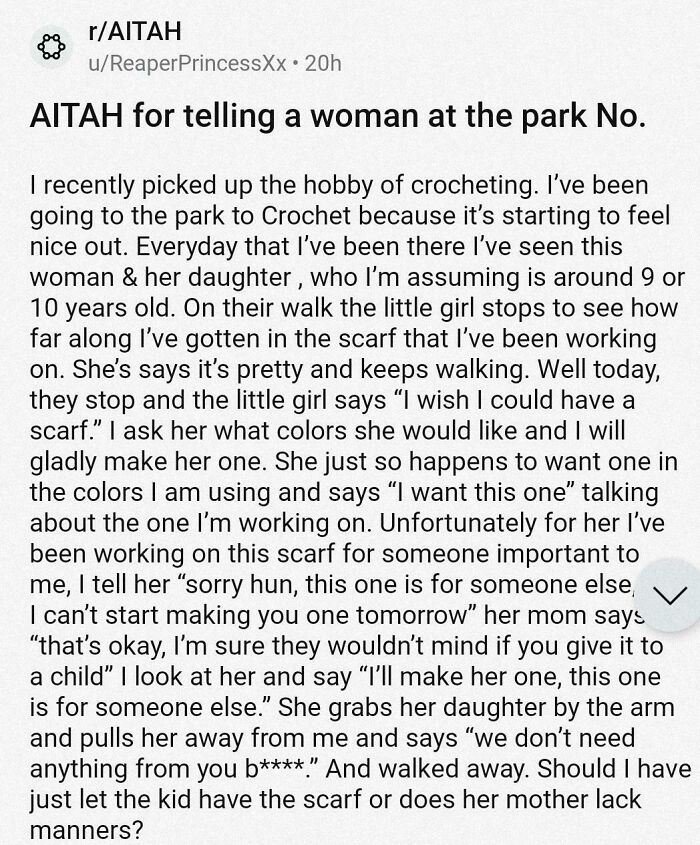Open the post title about the park

pos(338,116)
